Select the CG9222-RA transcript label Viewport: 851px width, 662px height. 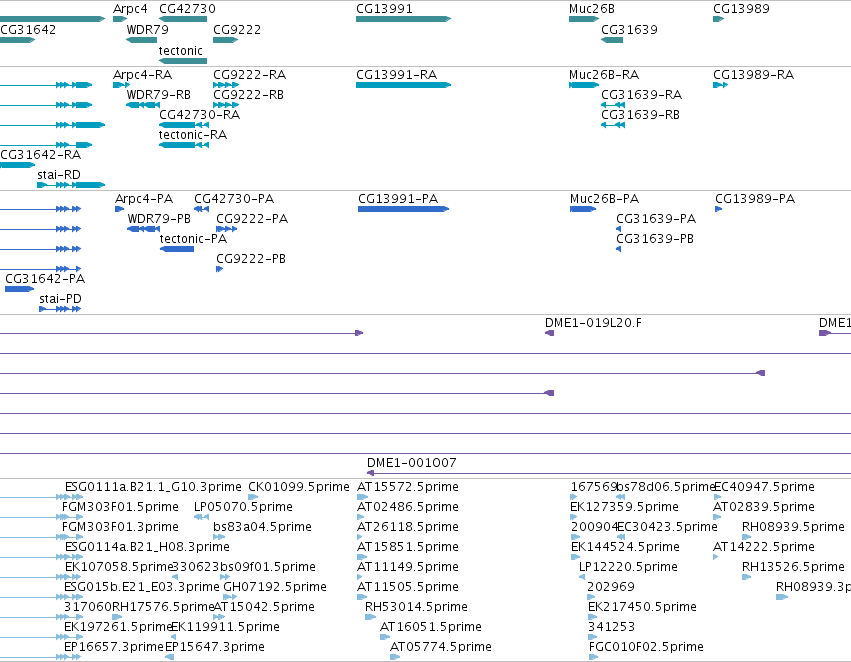tap(250, 75)
